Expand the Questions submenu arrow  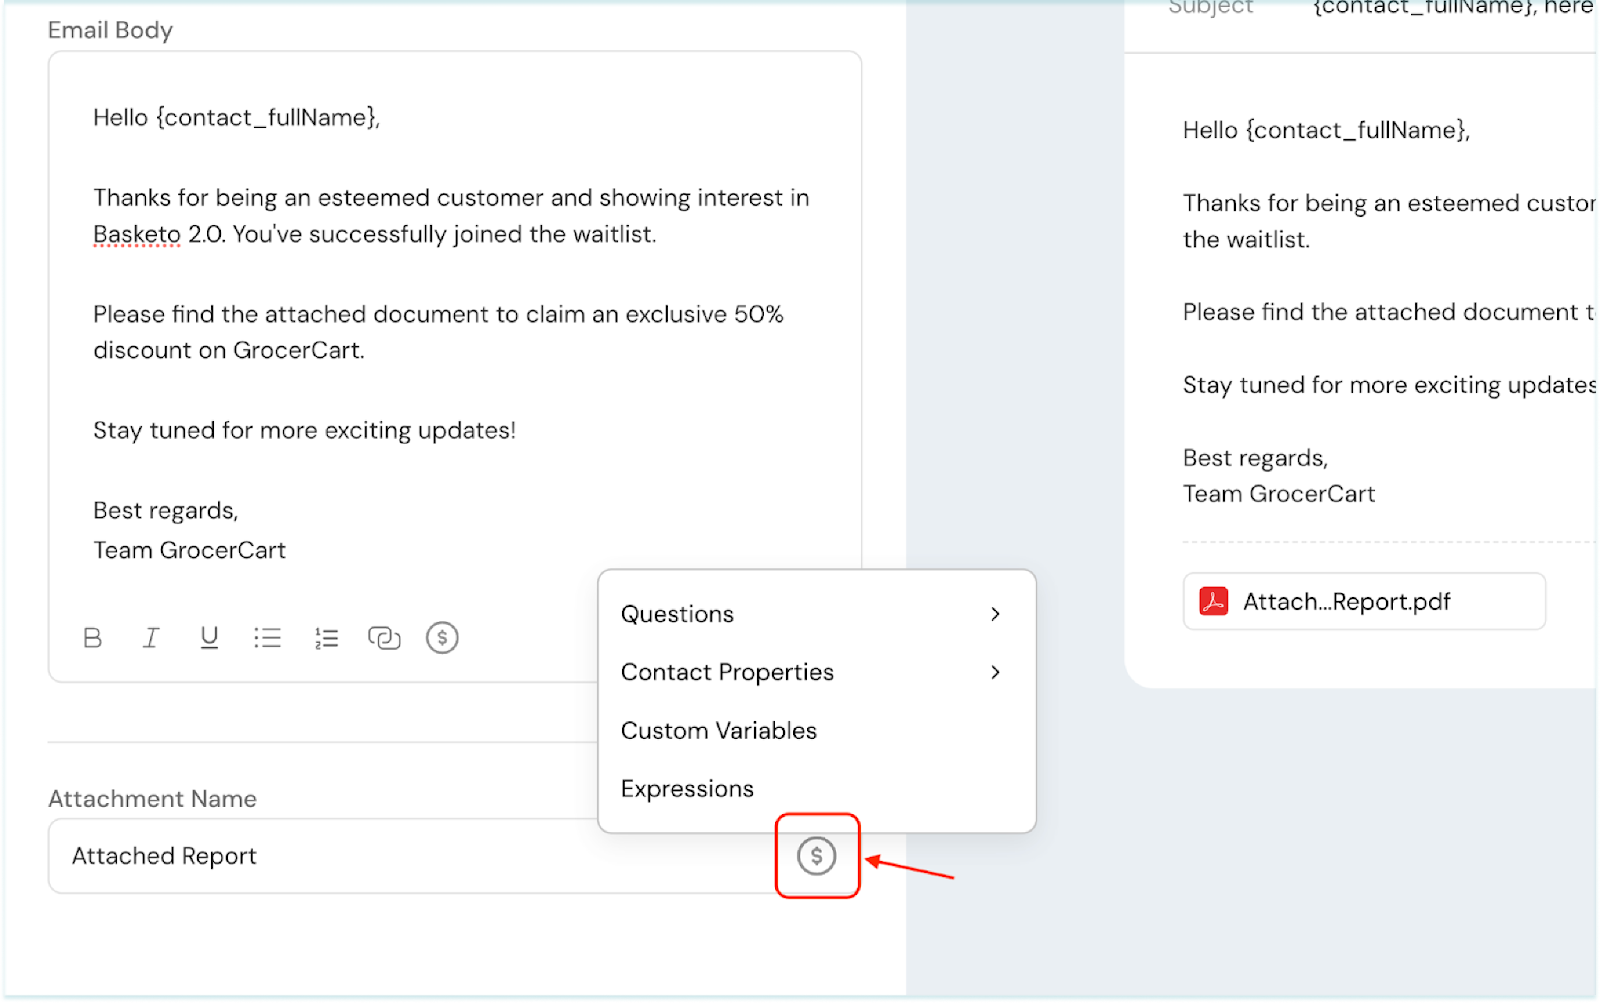pos(995,614)
